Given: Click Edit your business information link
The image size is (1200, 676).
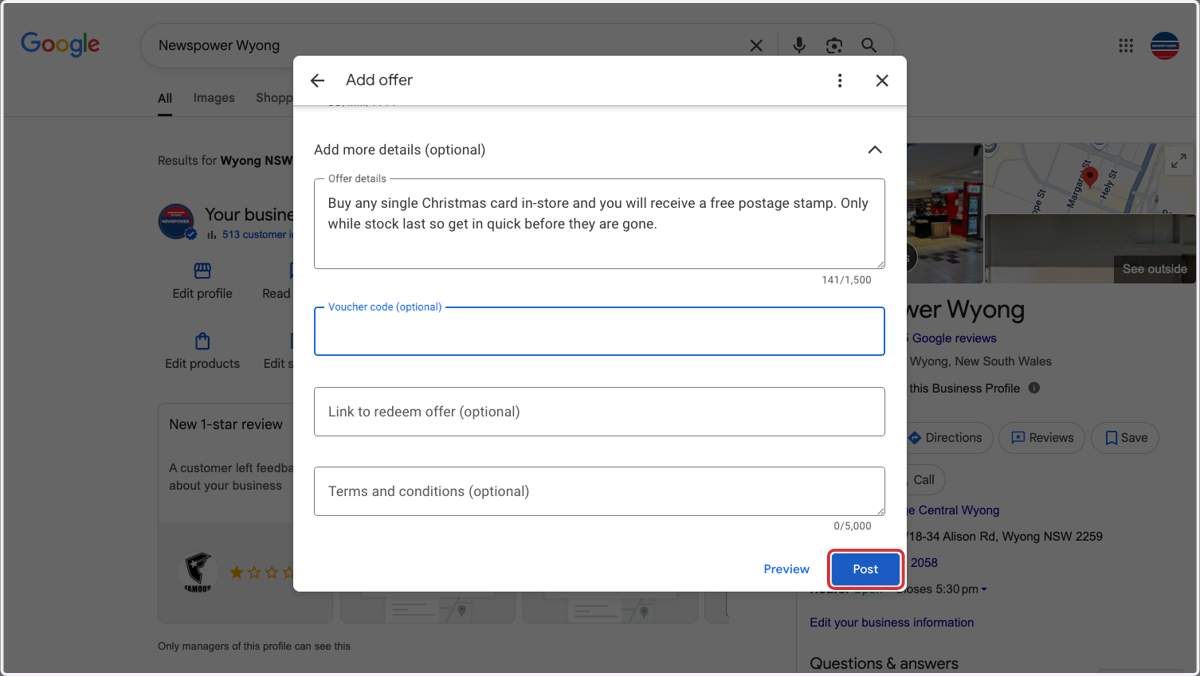Looking at the screenshot, I should click(892, 622).
